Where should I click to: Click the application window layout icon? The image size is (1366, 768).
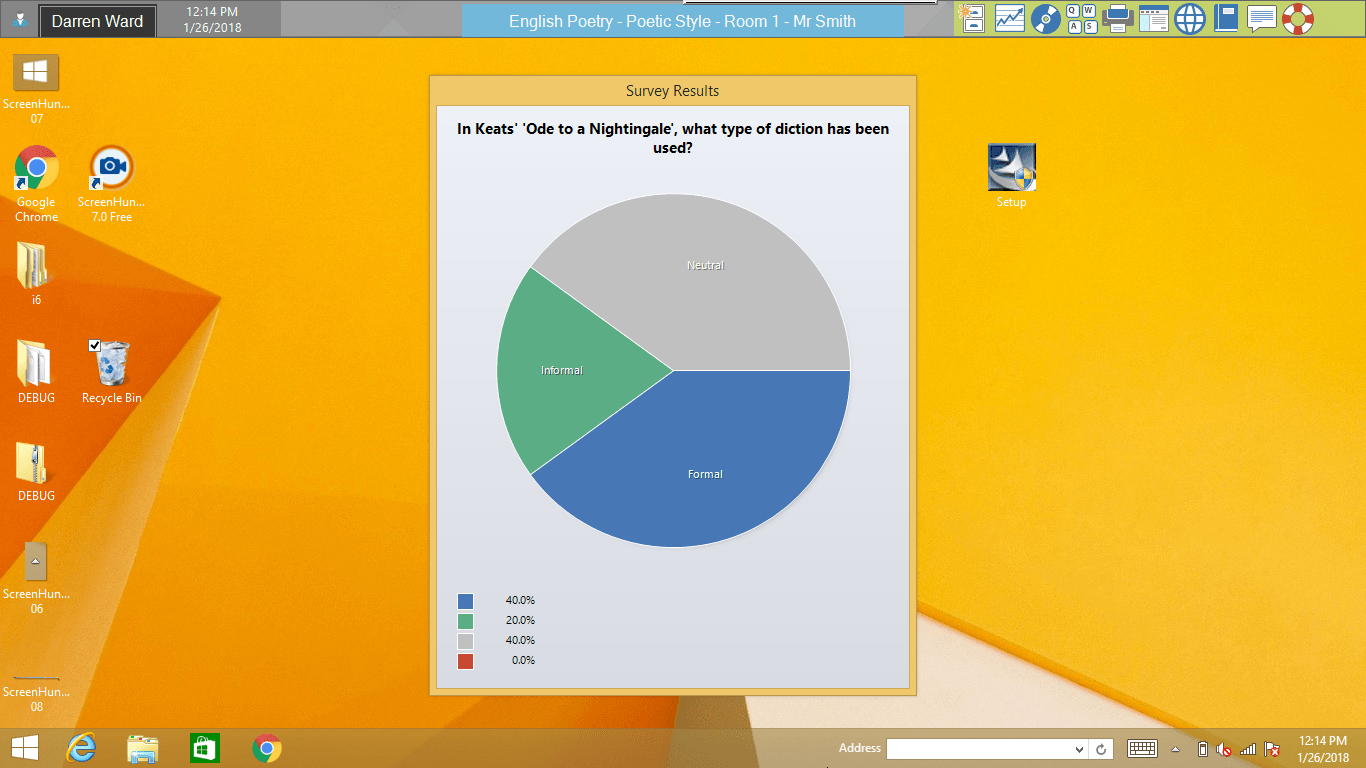tap(1154, 18)
